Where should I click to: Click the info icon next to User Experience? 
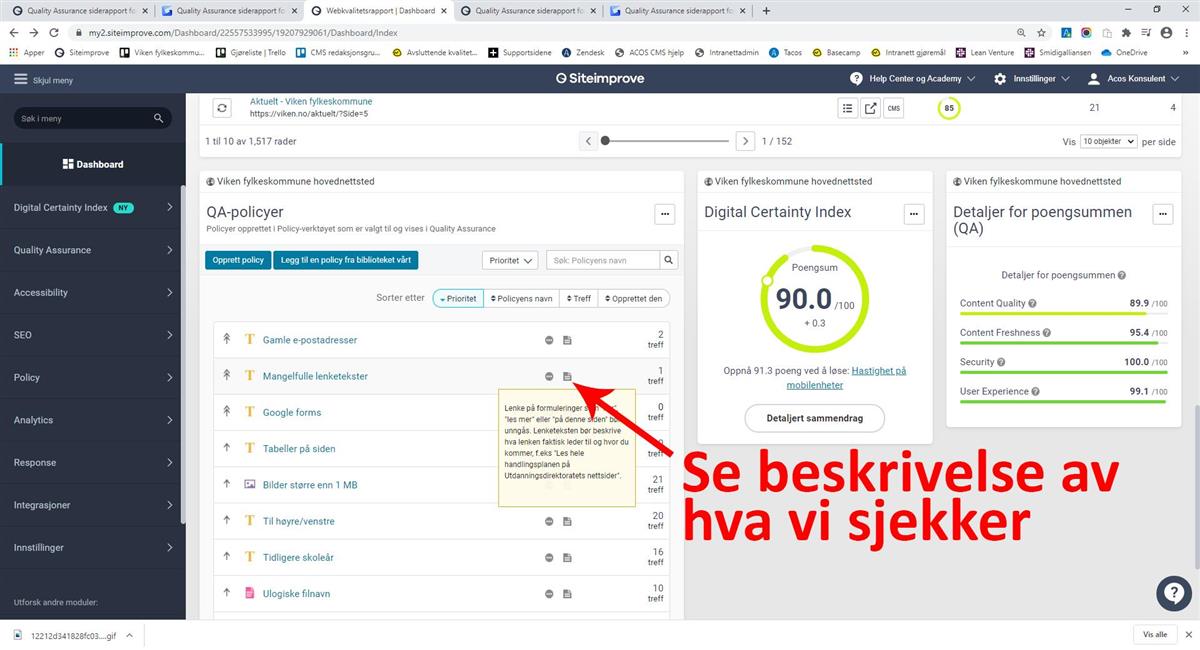1035,392
